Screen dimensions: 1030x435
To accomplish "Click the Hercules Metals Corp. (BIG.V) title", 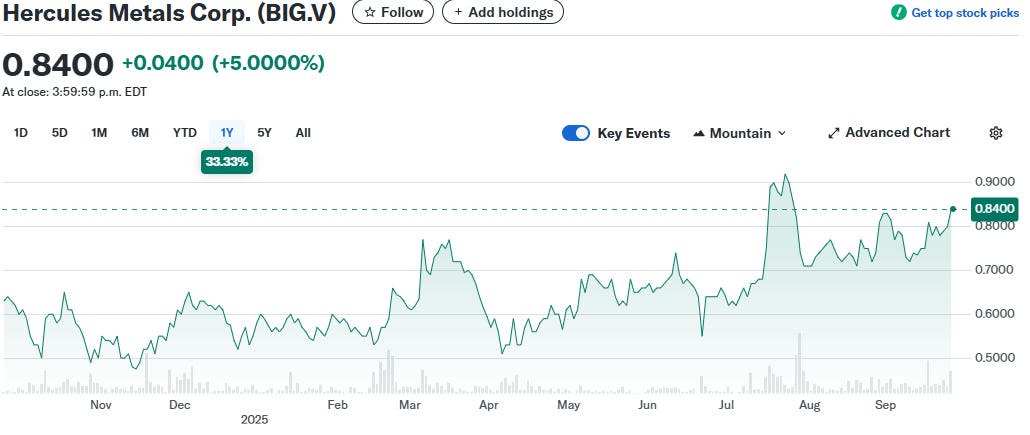I will point(169,14).
